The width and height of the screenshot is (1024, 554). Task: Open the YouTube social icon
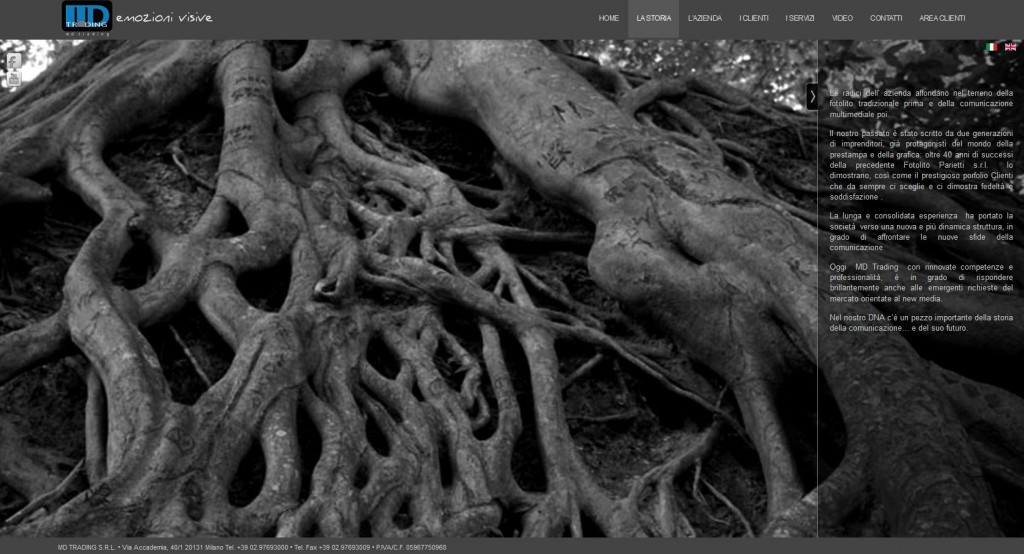(x=14, y=79)
